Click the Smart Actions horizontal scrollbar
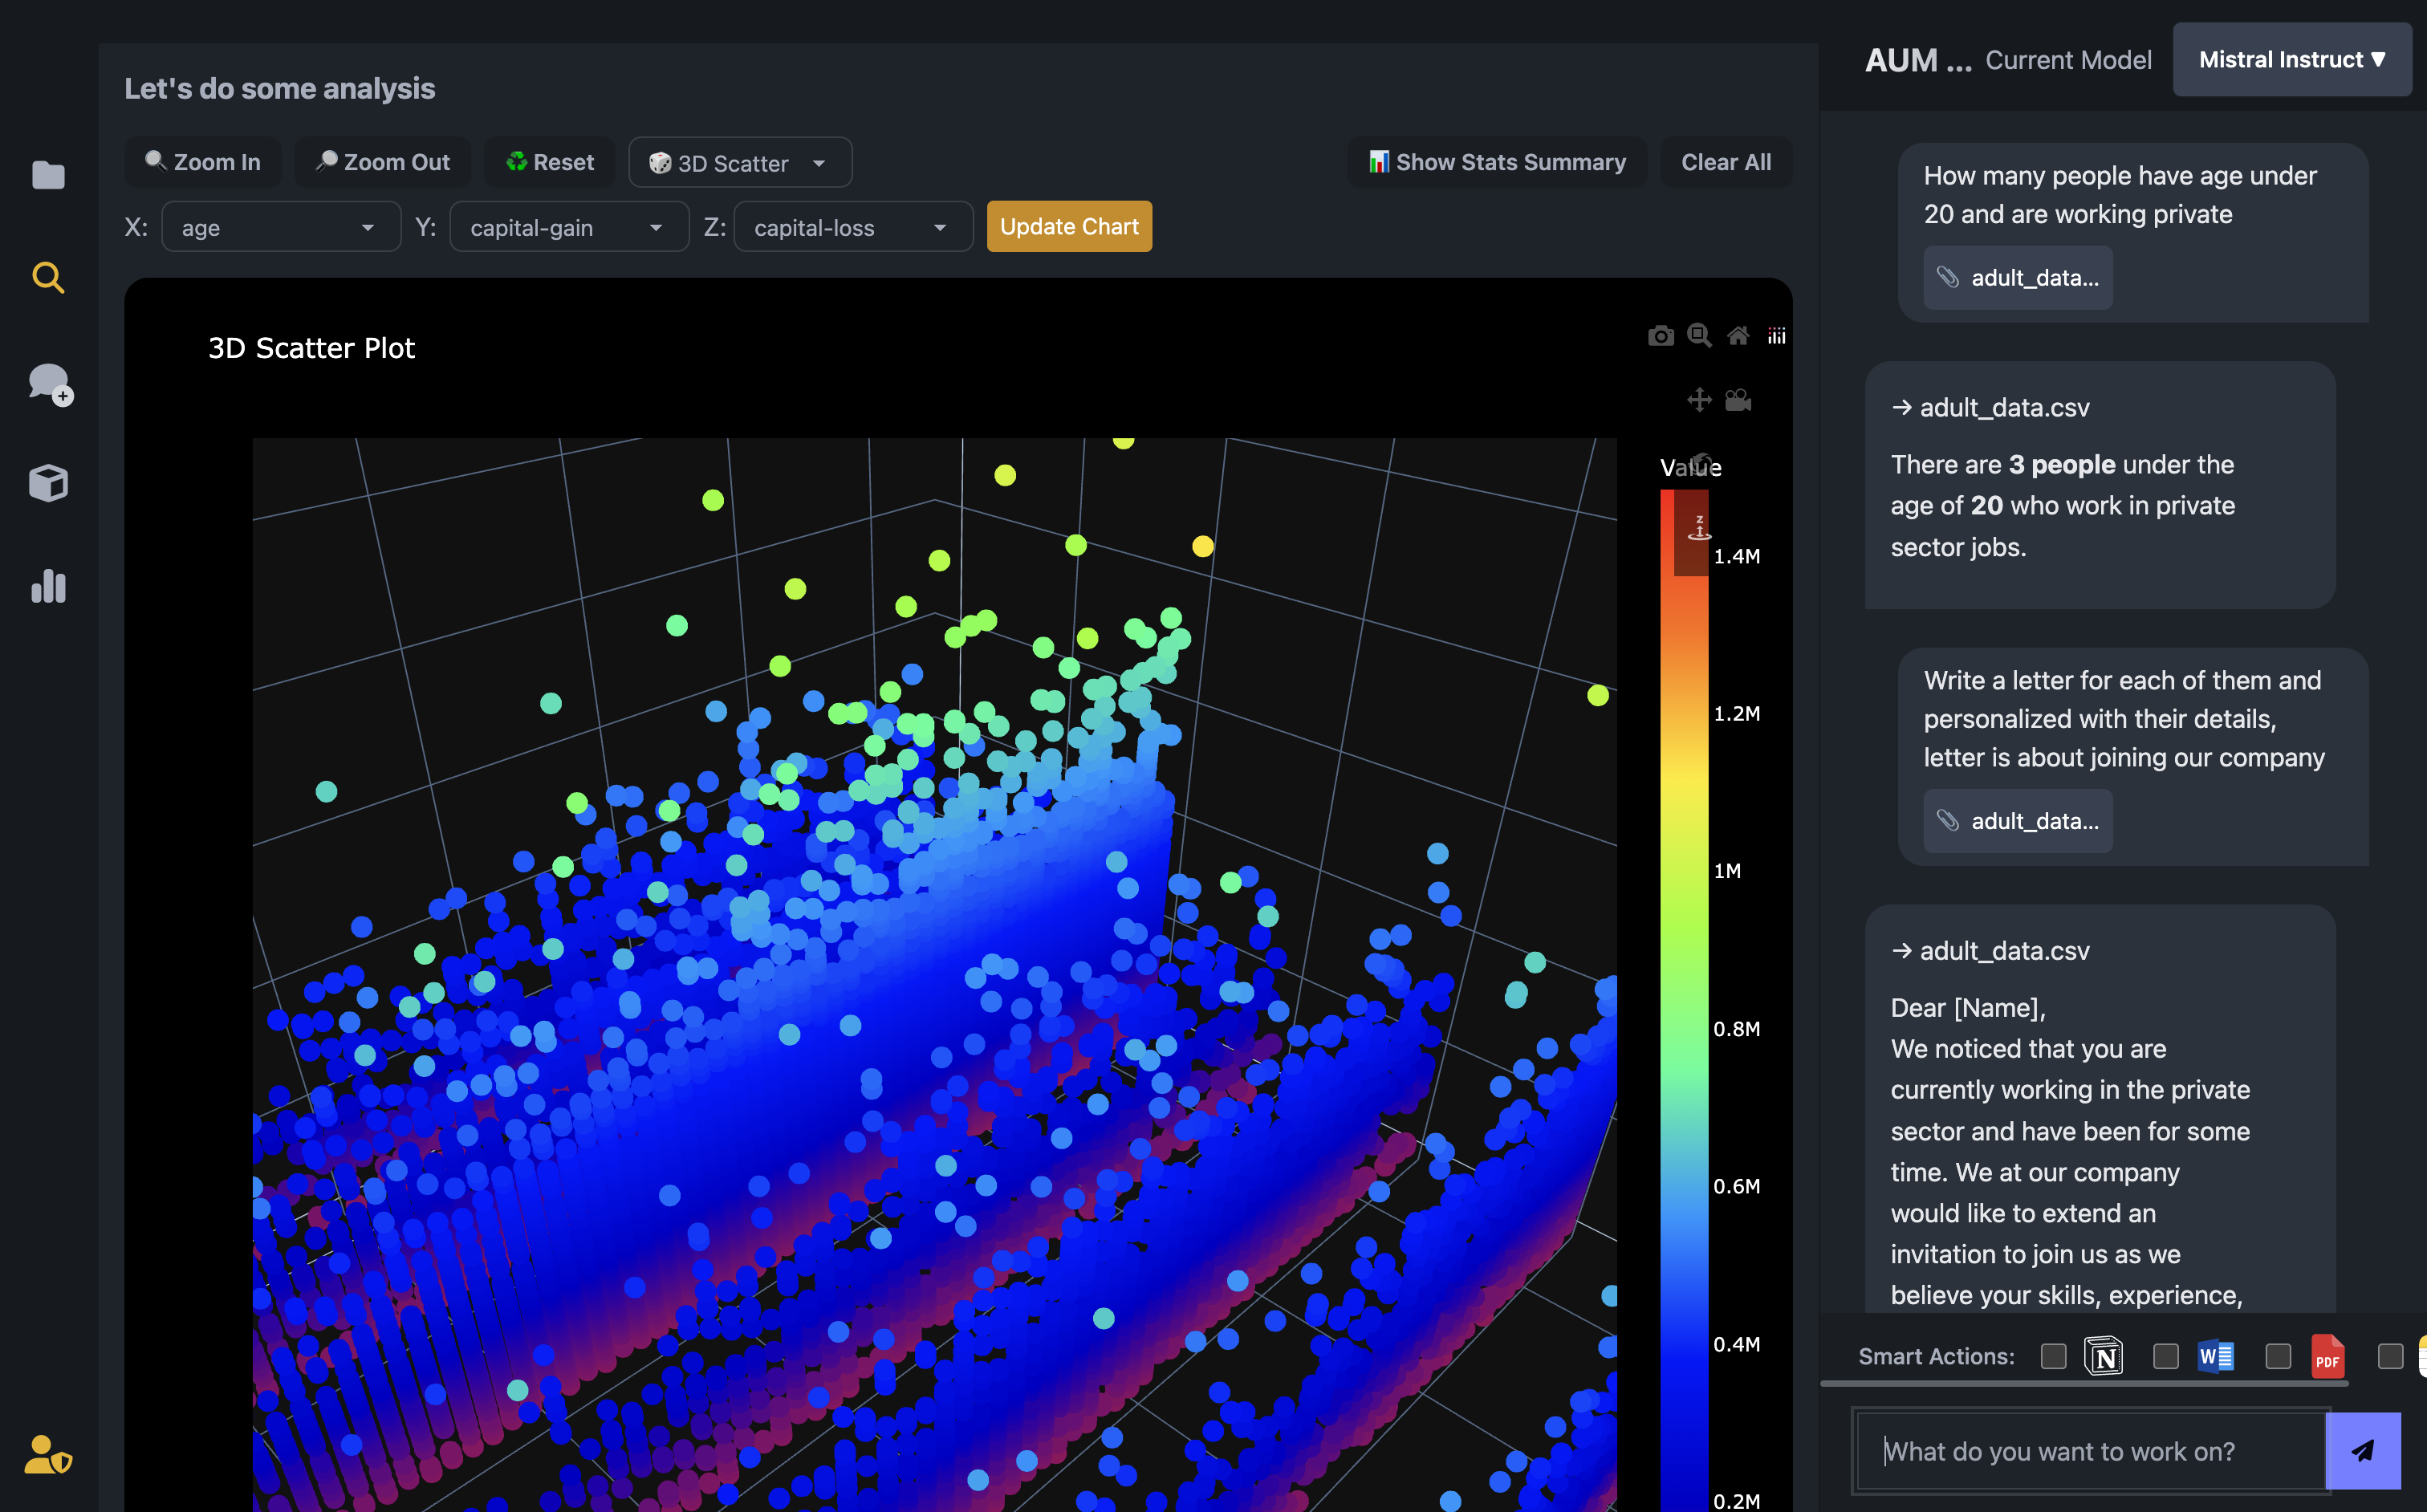 tap(2085, 1383)
